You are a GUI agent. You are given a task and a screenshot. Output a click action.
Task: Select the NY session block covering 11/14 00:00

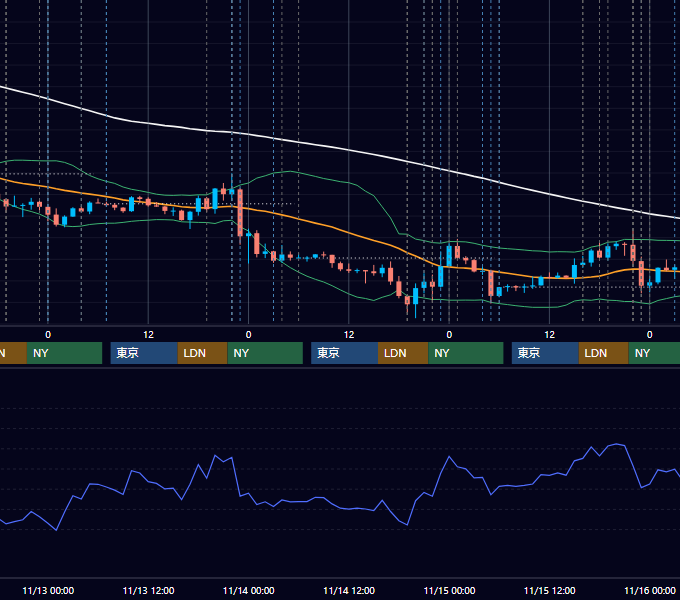point(265,353)
